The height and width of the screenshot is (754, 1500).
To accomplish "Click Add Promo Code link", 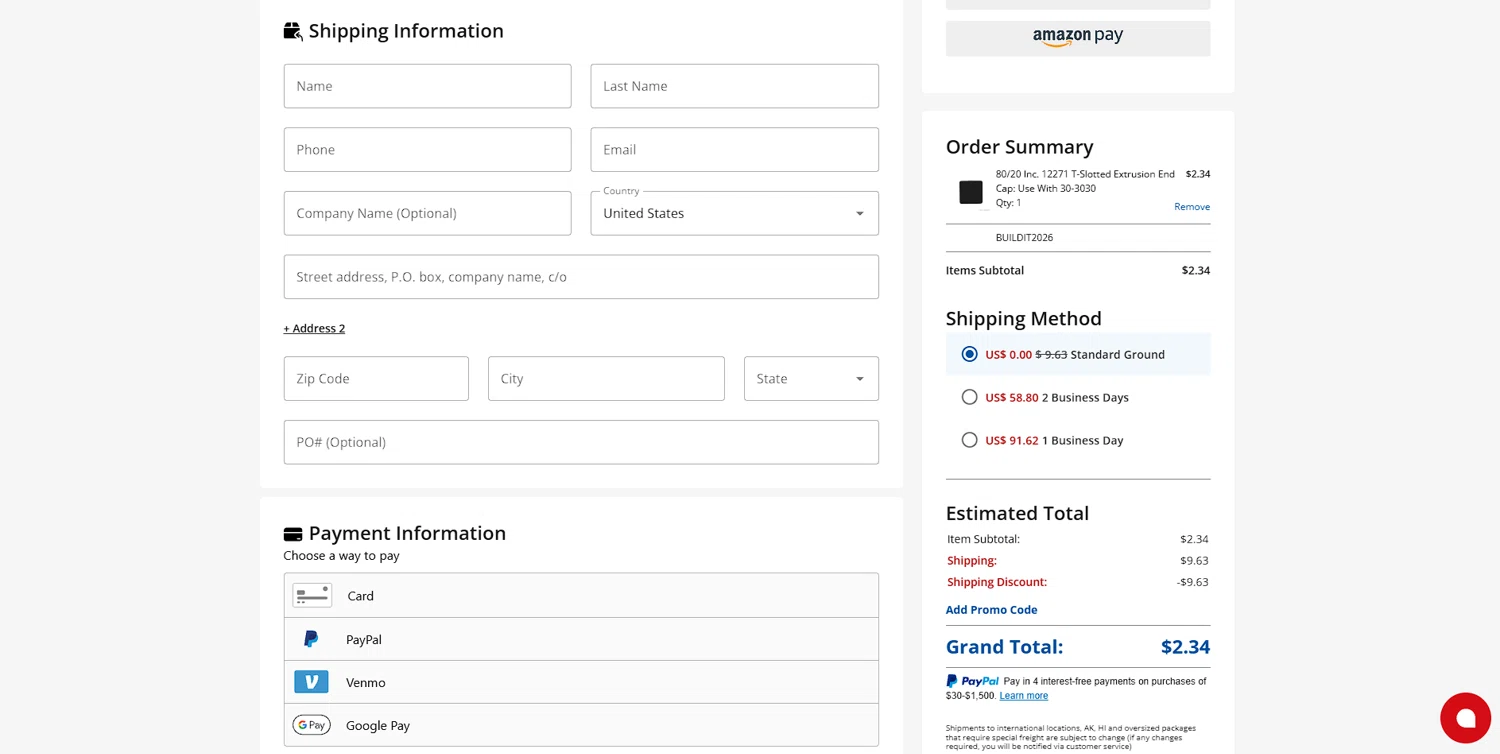I will 991,610.
